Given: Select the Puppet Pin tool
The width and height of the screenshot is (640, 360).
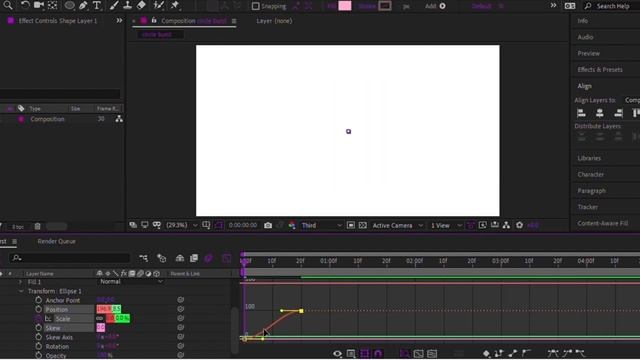Looking at the screenshot, I should [x=175, y=5].
